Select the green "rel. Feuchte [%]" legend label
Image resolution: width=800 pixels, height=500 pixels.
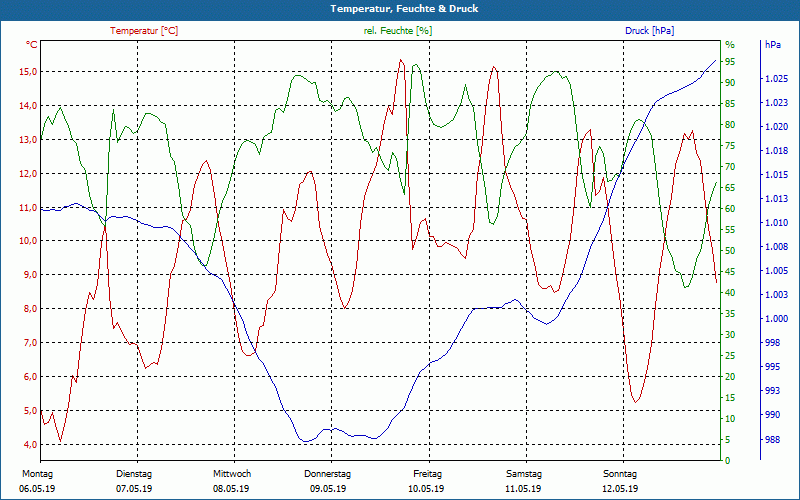pos(398,31)
